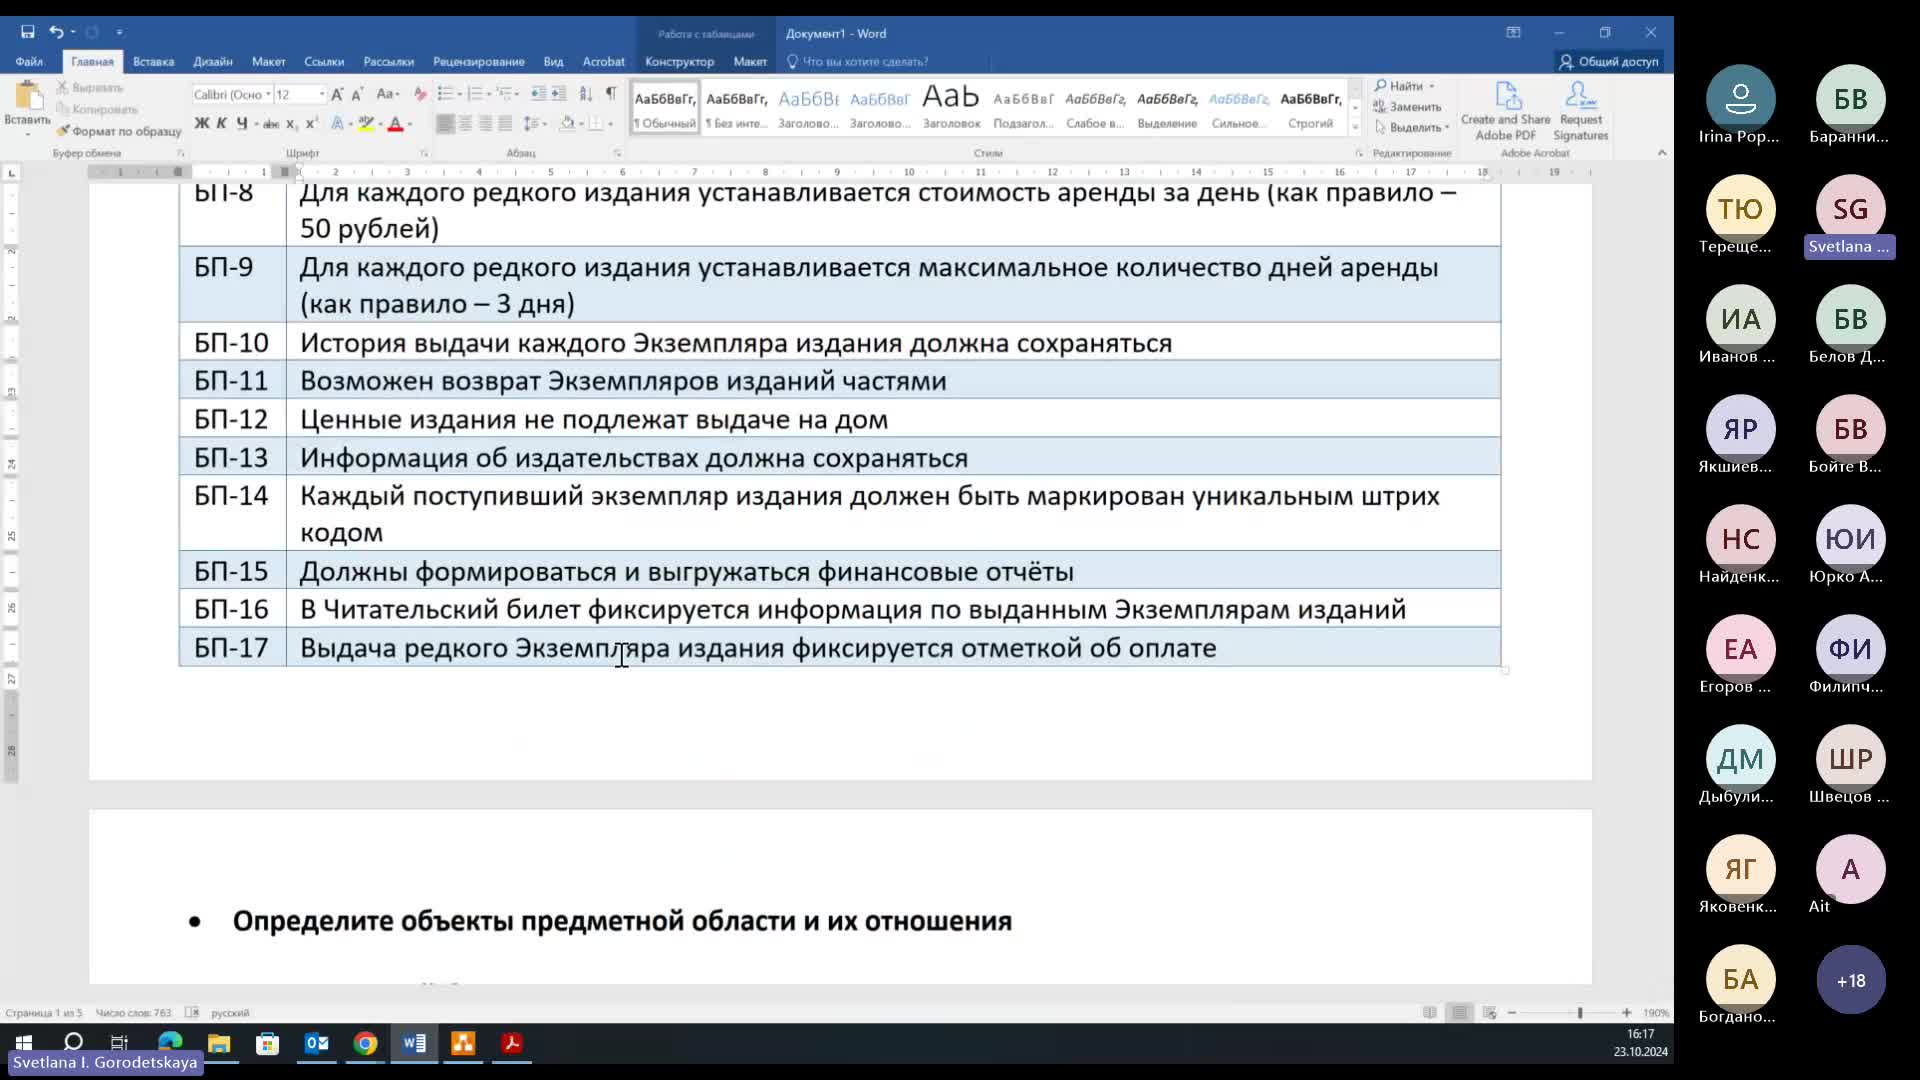
Task: Increase font size with large A icon
Action: pyautogui.click(x=337, y=94)
